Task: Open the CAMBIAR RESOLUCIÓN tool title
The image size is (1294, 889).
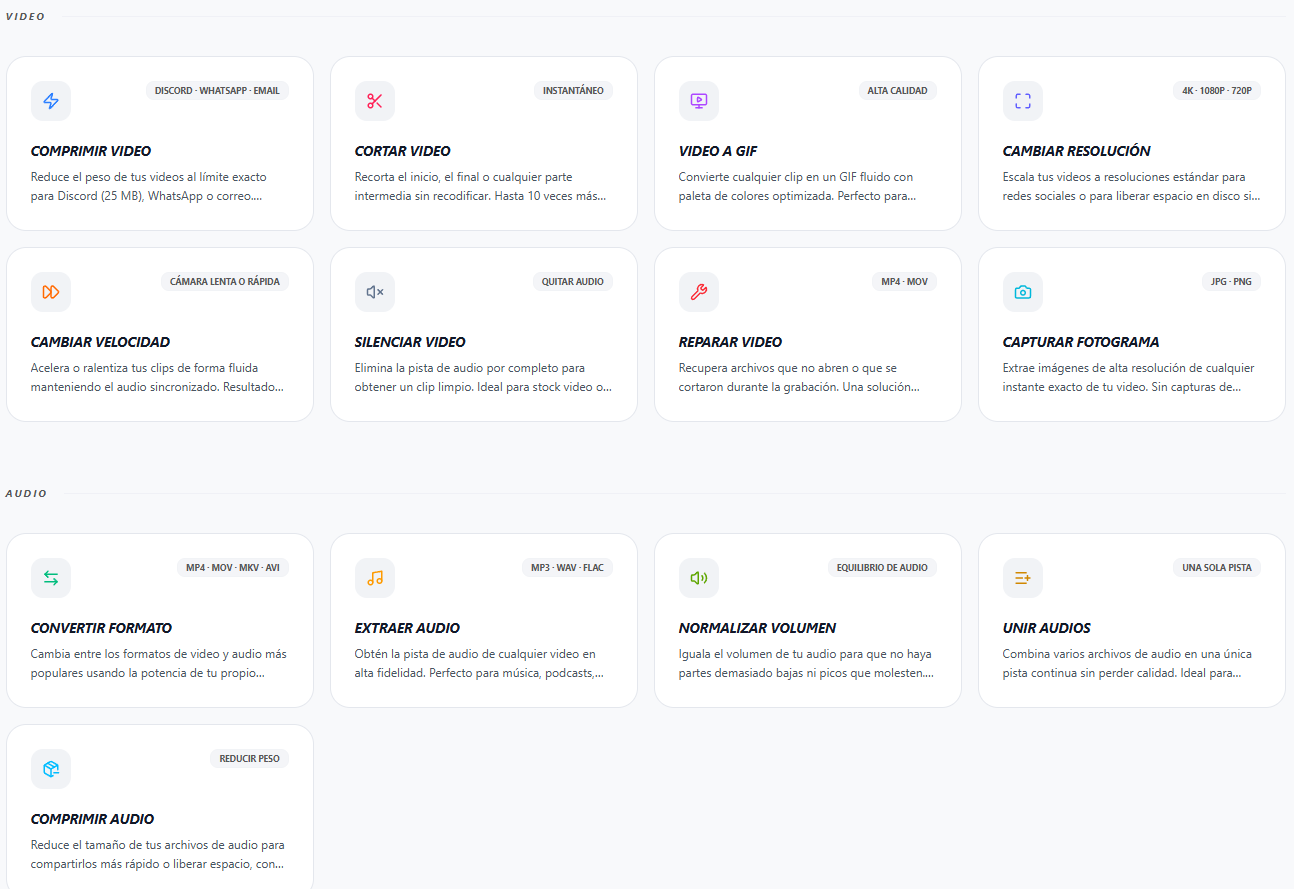Action: 1077,151
